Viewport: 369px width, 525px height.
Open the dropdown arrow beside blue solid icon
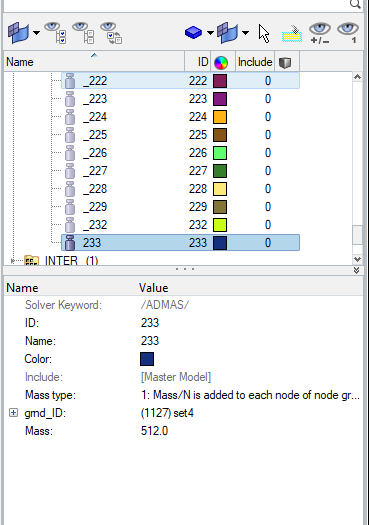(210, 33)
